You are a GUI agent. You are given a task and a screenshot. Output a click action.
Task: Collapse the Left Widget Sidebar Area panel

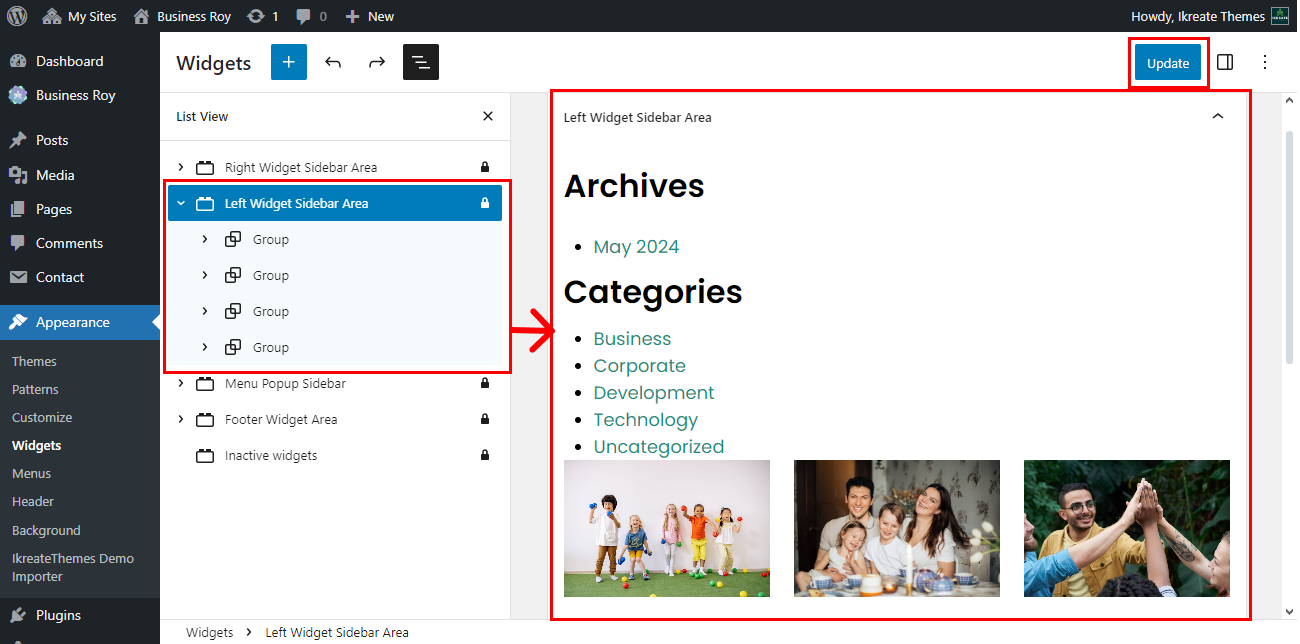[1218, 116]
